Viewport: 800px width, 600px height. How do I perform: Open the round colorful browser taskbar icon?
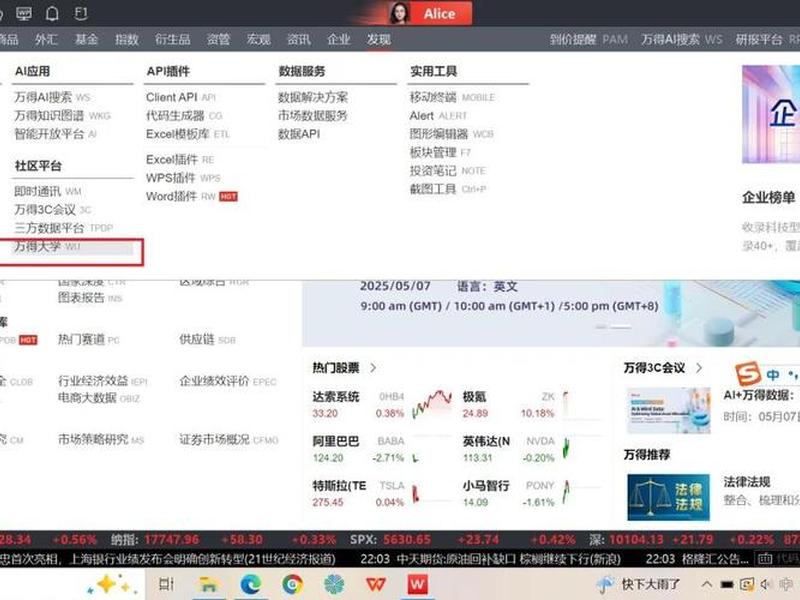pyautogui.click(x=292, y=585)
